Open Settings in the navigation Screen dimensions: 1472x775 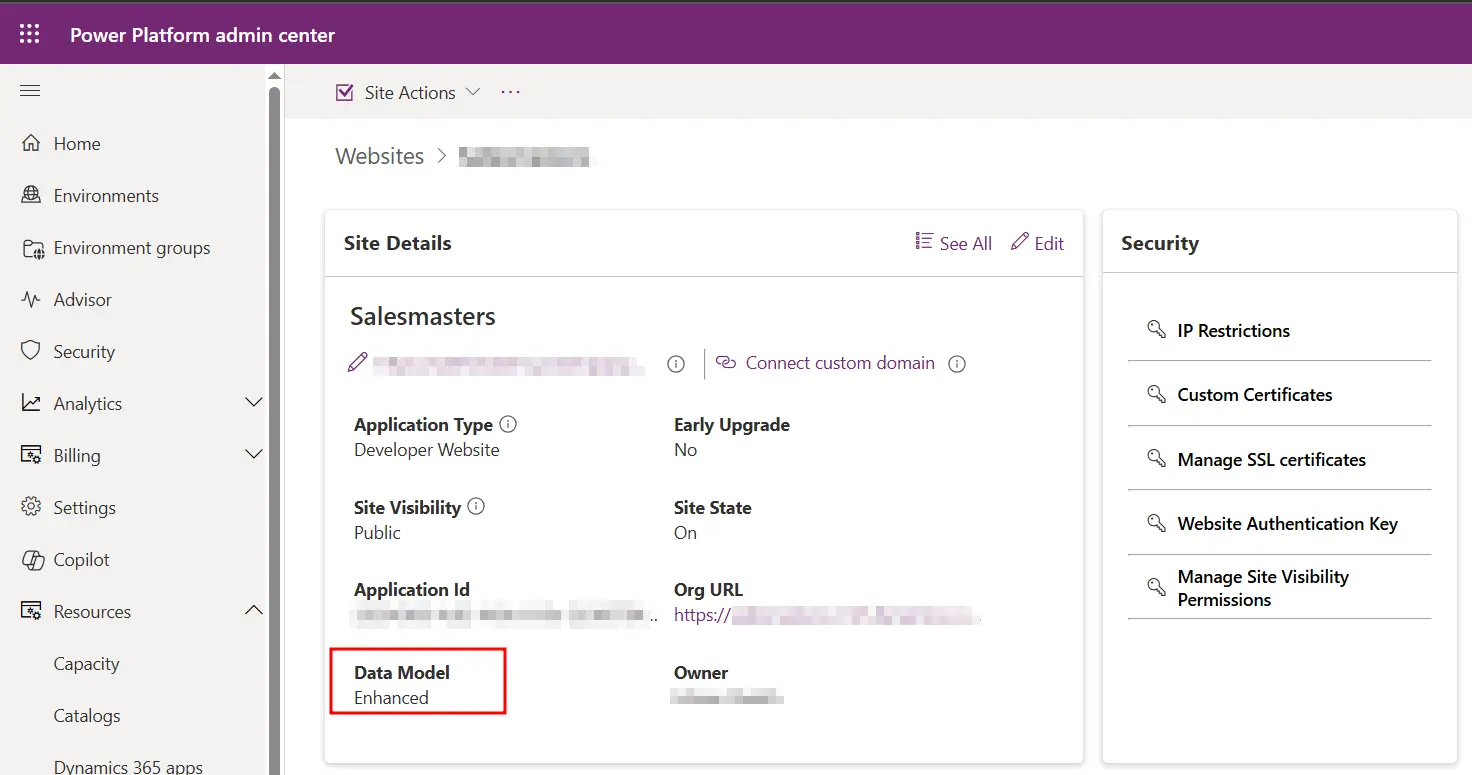tap(85, 508)
